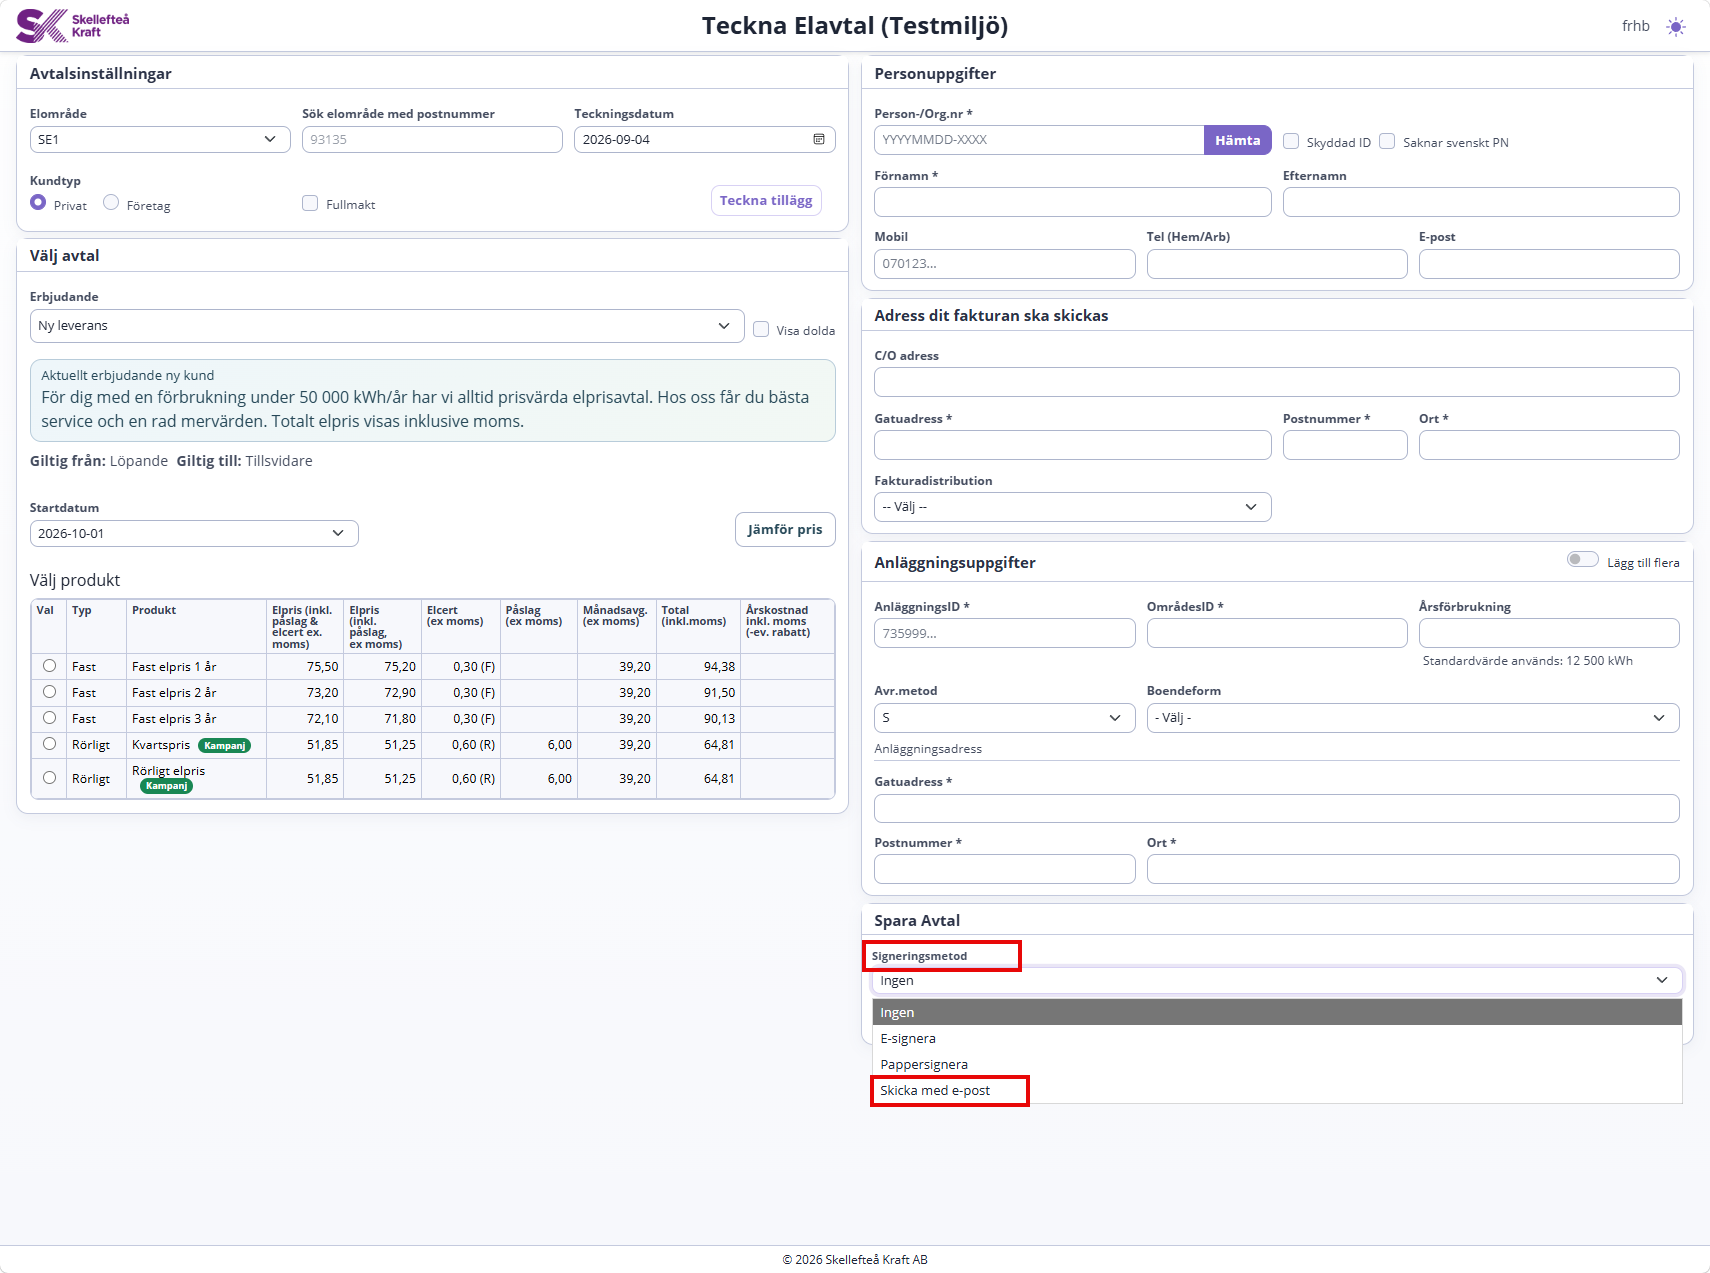Select the Fast elpris 2 år product radio
1710x1273 pixels.
pyautogui.click(x=49, y=692)
